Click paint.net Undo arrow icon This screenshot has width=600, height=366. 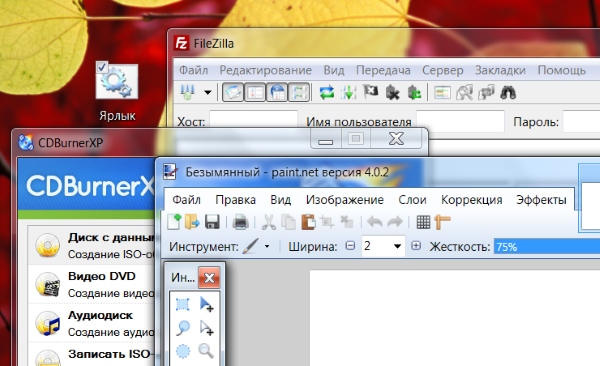[374, 222]
